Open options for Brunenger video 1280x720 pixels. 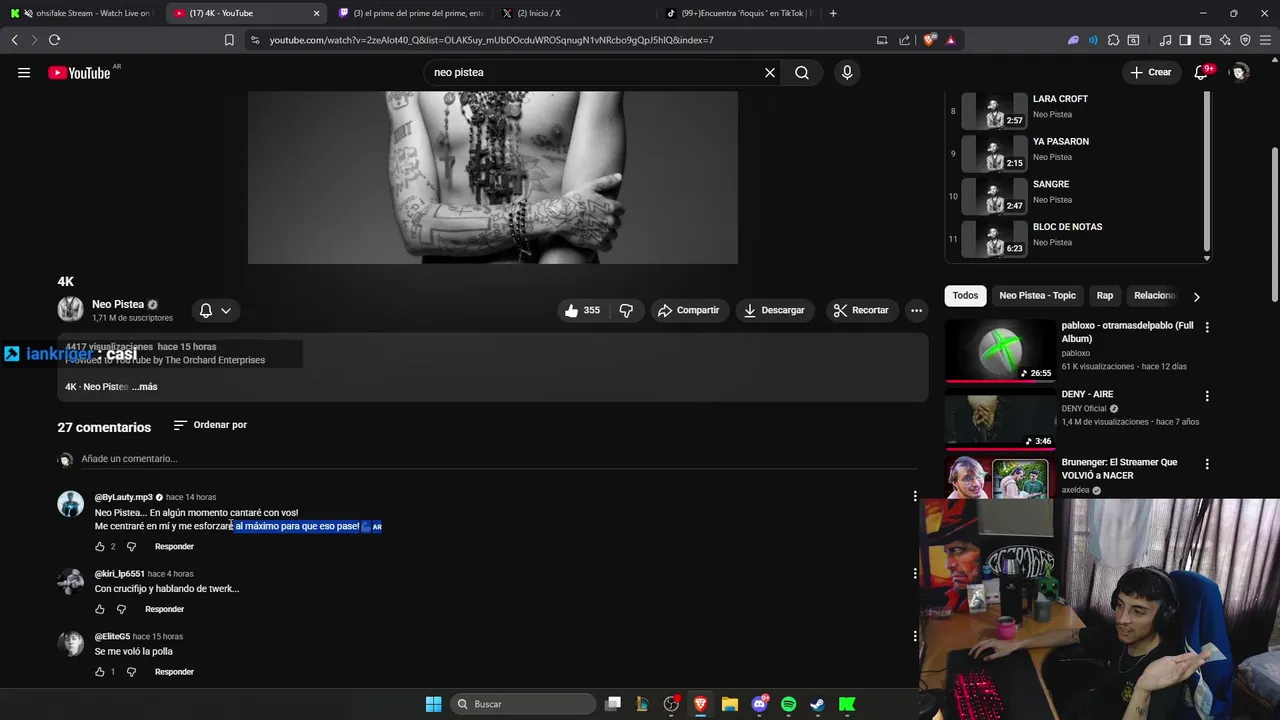pos(1207,464)
